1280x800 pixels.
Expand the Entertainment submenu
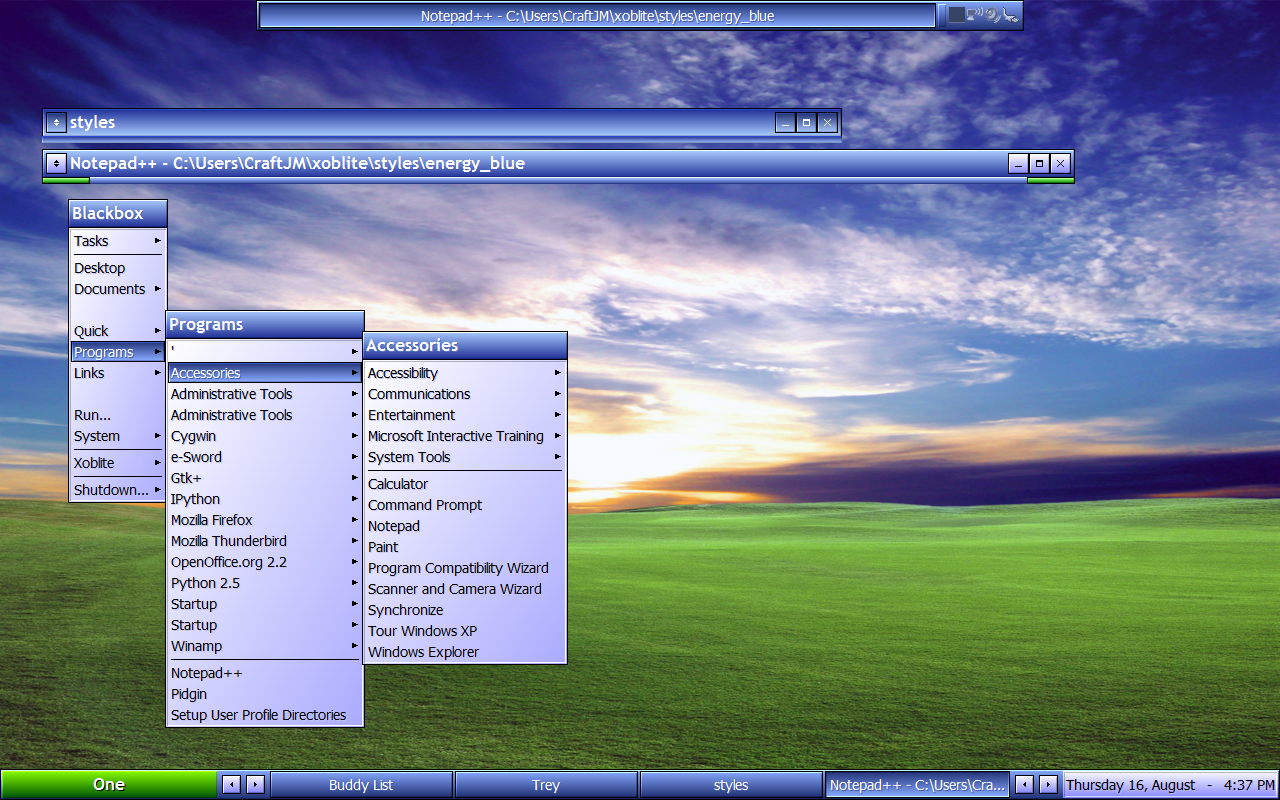(x=465, y=415)
